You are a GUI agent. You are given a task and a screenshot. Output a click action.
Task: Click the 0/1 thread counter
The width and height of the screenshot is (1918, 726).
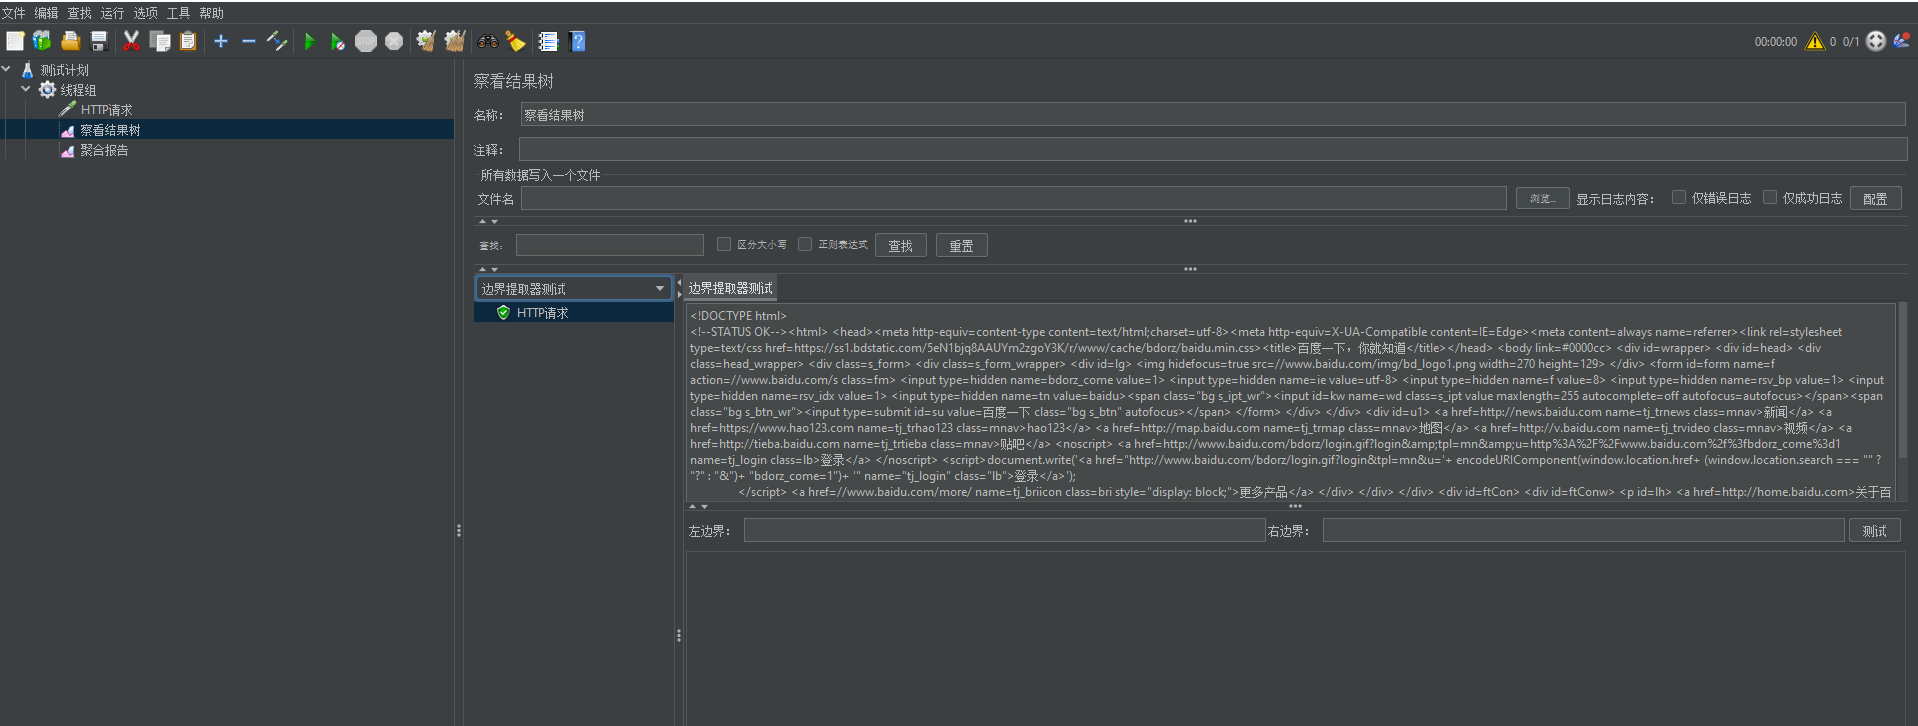tap(1851, 41)
